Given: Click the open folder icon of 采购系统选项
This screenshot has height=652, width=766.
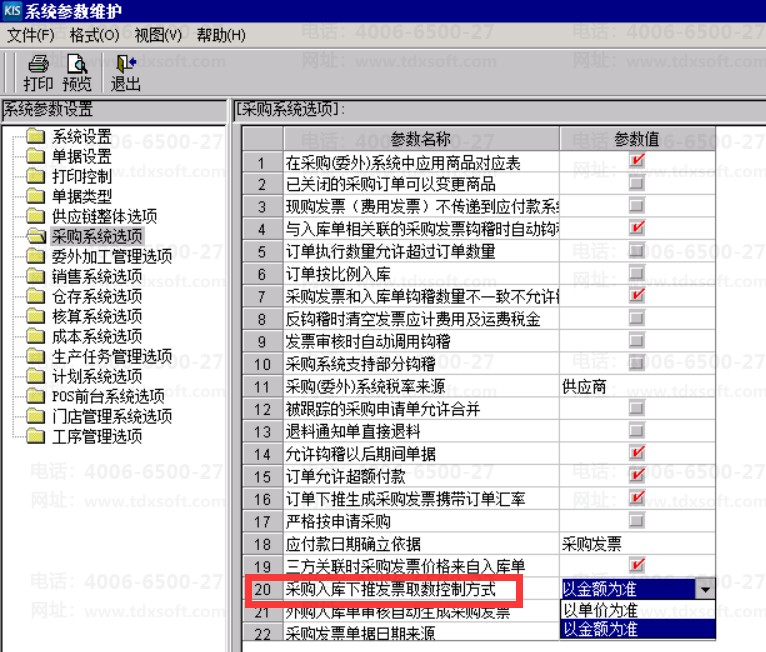Looking at the screenshot, I should [x=36, y=236].
